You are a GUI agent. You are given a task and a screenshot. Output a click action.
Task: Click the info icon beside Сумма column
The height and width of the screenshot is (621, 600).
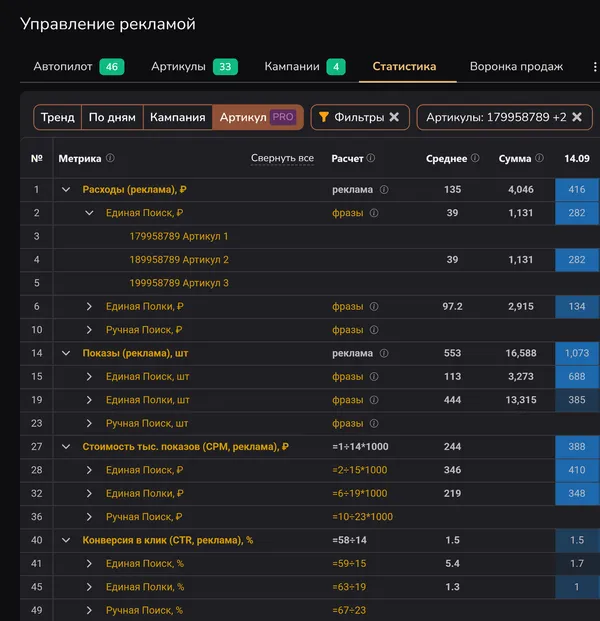[x=540, y=158]
